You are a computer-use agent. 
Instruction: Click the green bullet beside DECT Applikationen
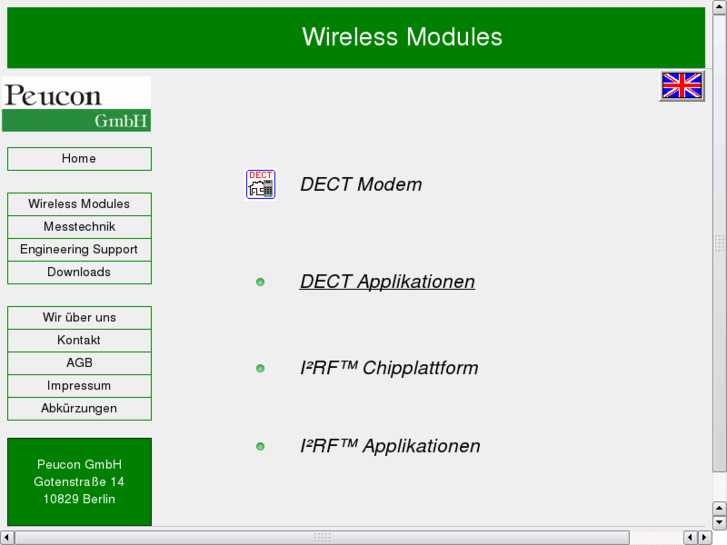pos(260,282)
